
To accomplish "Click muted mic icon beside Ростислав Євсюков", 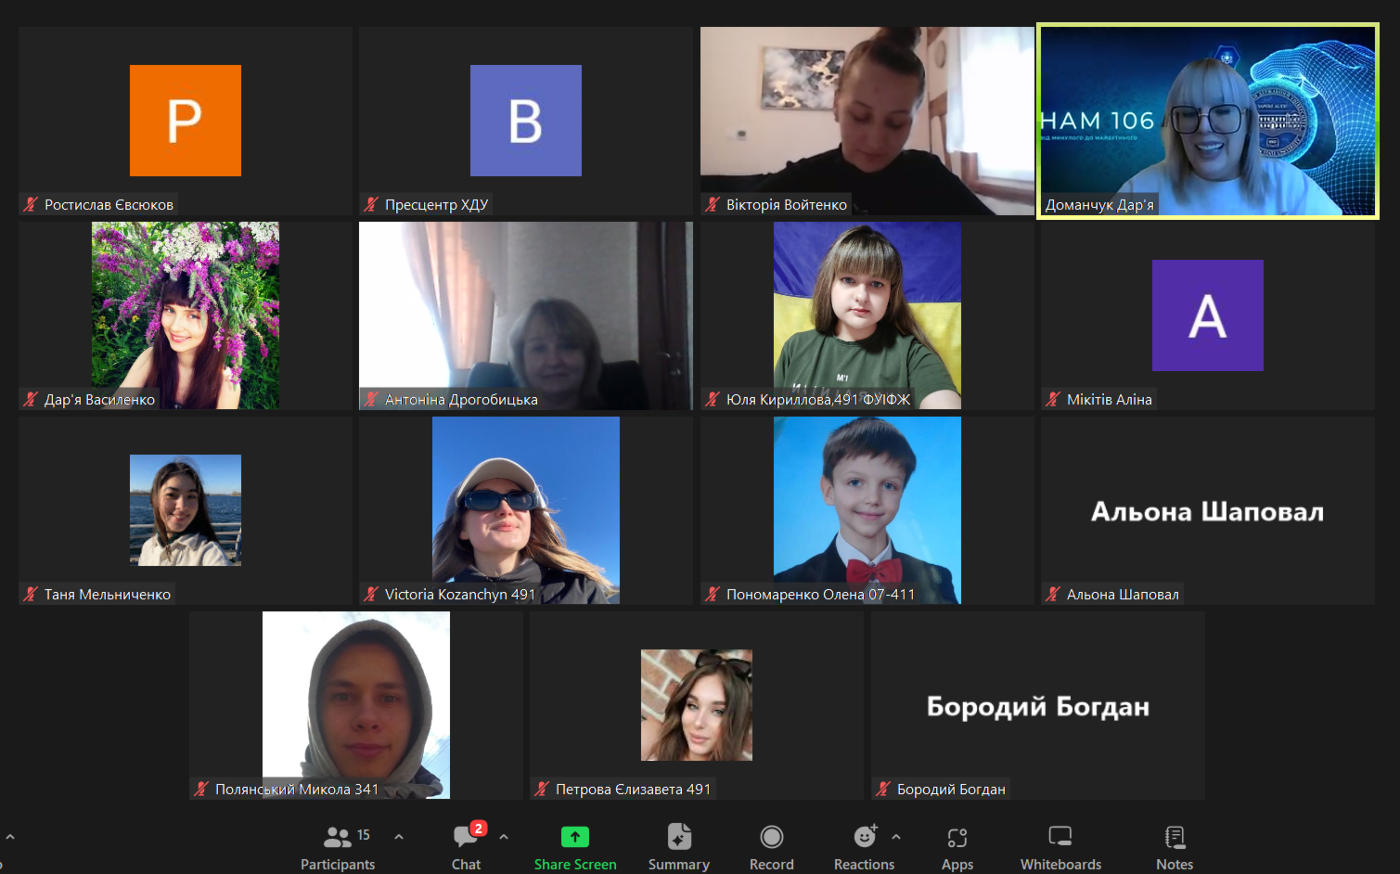I will click(31, 204).
